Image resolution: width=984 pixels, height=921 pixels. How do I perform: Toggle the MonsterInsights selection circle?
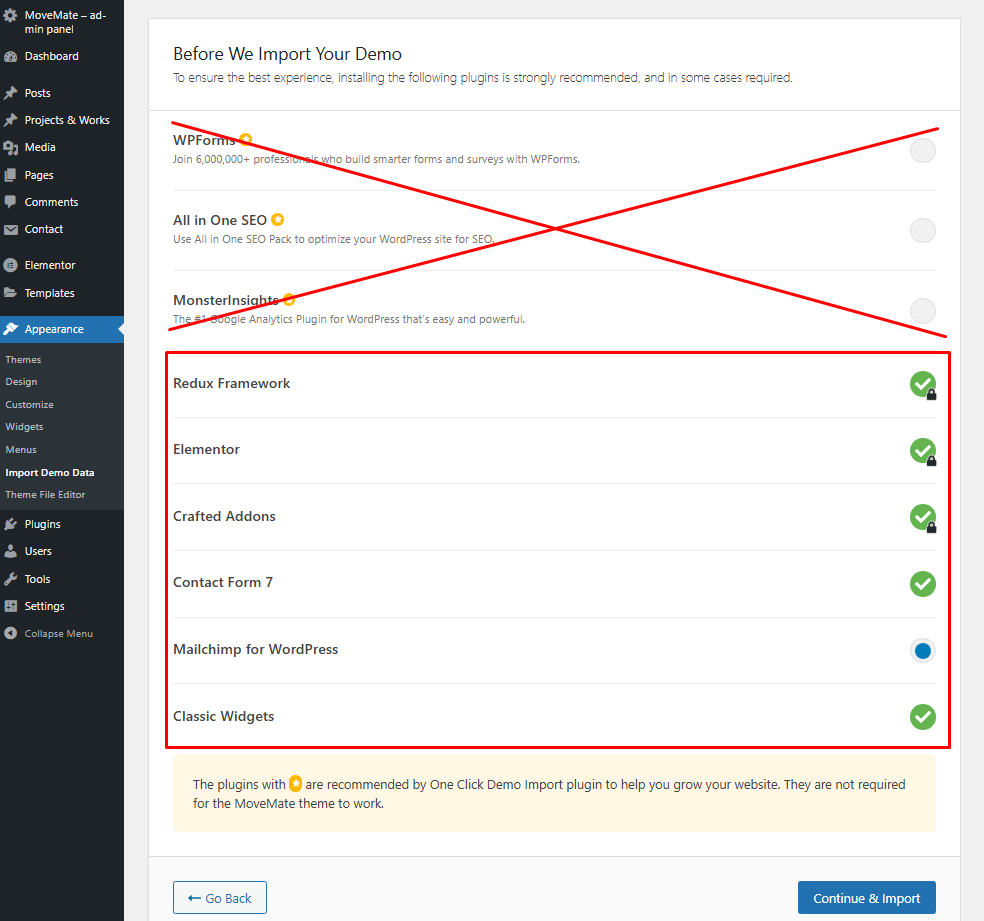tap(922, 311)
